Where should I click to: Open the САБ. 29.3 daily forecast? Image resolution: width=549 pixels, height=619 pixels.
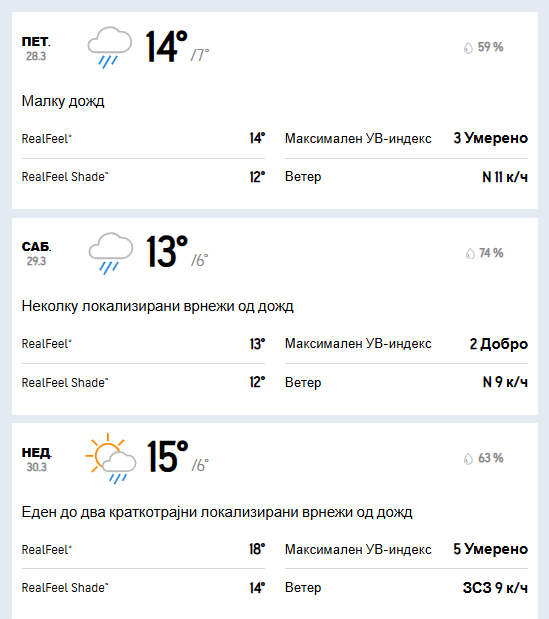point(275,316)
